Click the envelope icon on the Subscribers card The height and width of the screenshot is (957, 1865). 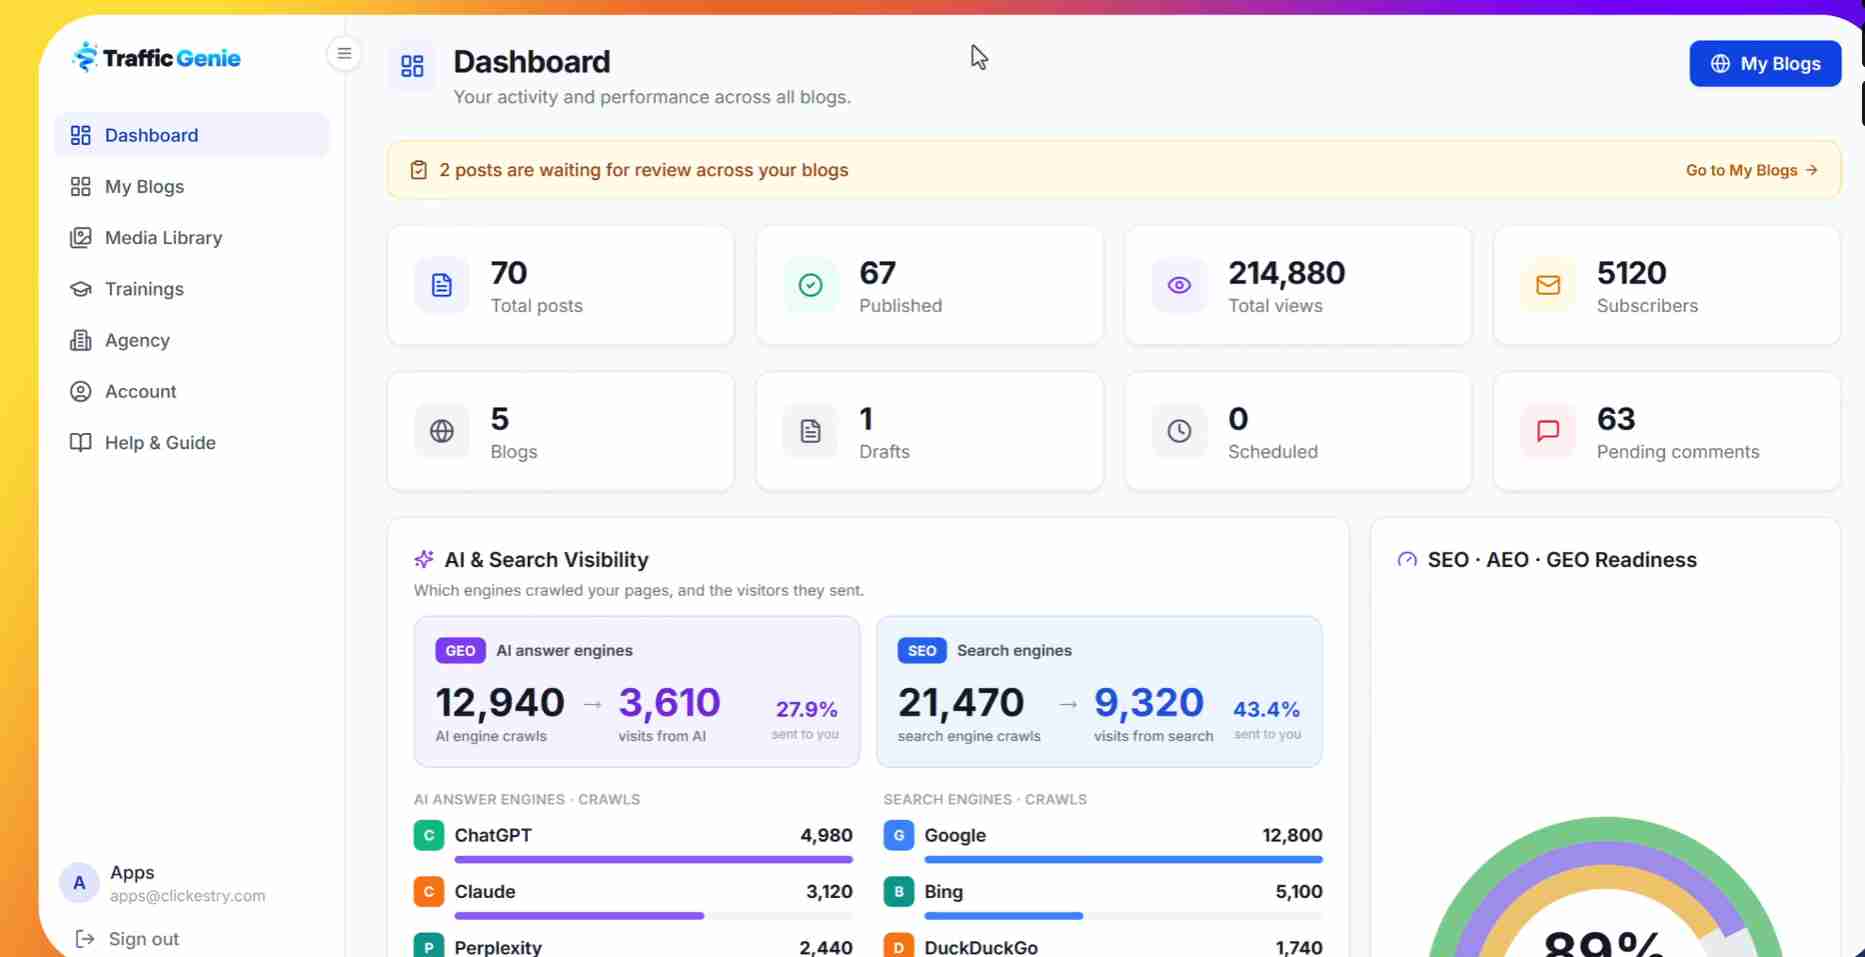click(x=1548, y=285)
